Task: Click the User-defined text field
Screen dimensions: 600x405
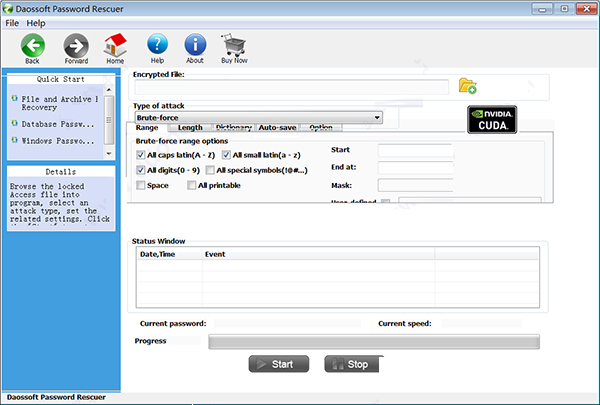Action: 470,200
